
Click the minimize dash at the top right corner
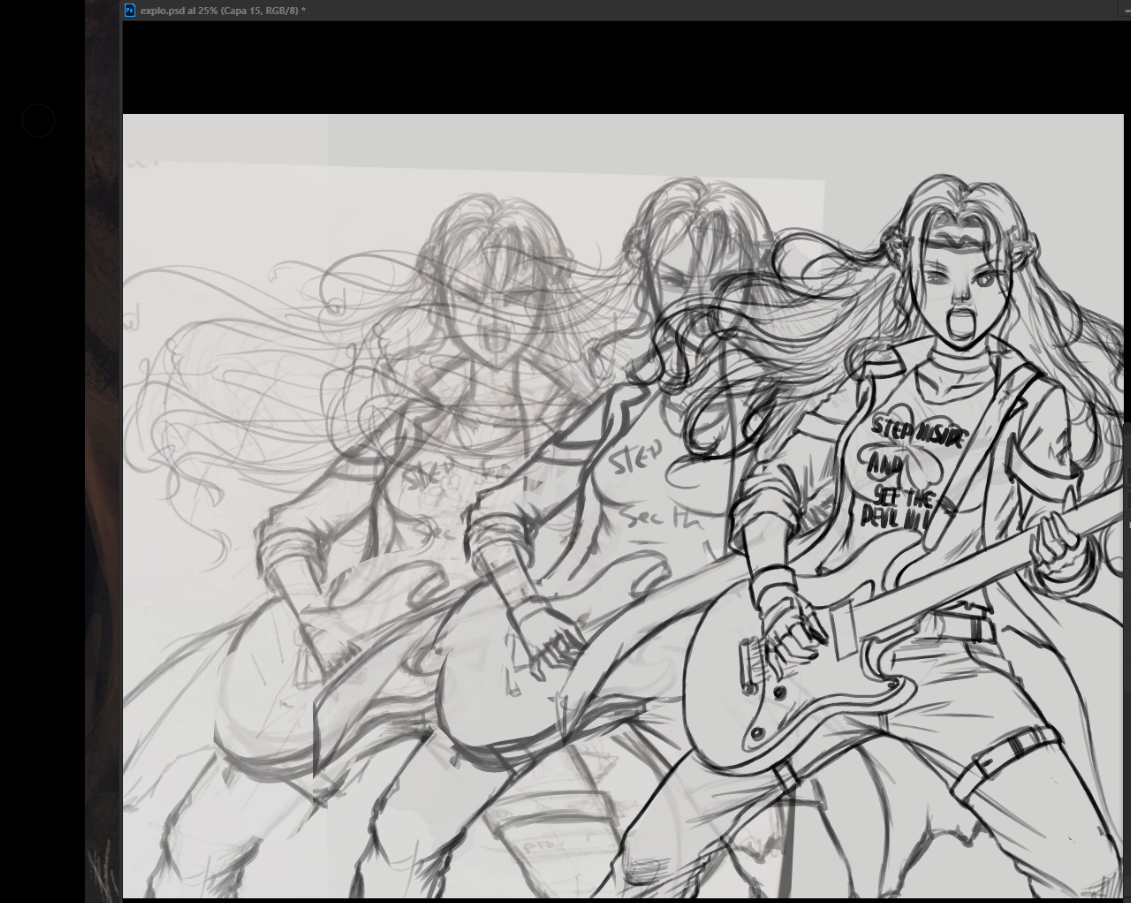[1126, 11]
